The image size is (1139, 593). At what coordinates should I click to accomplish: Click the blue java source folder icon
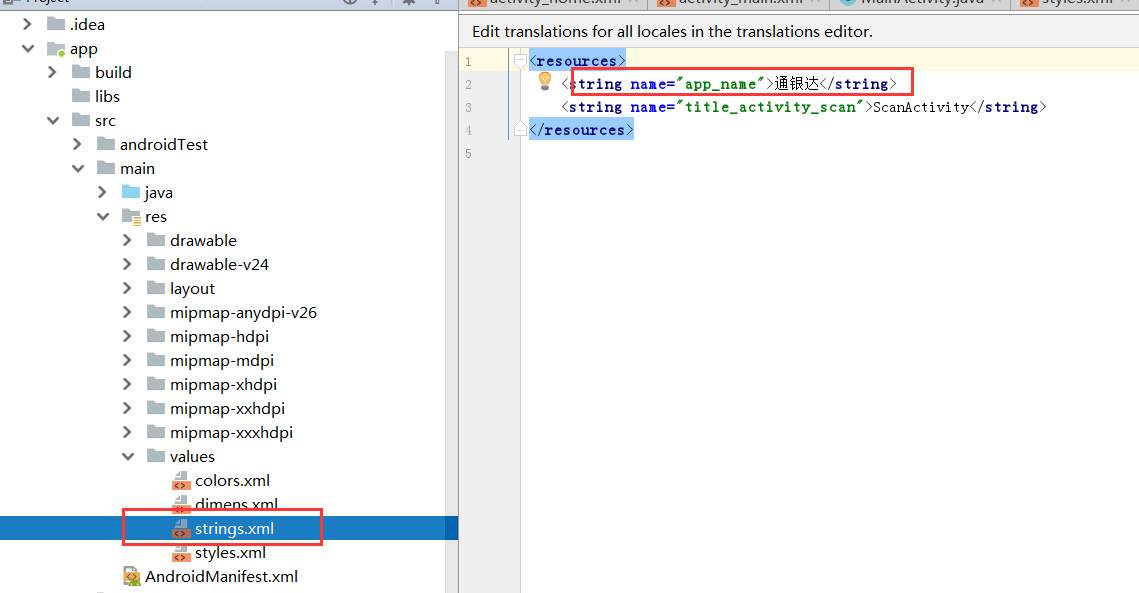click(x=131, y=192)
